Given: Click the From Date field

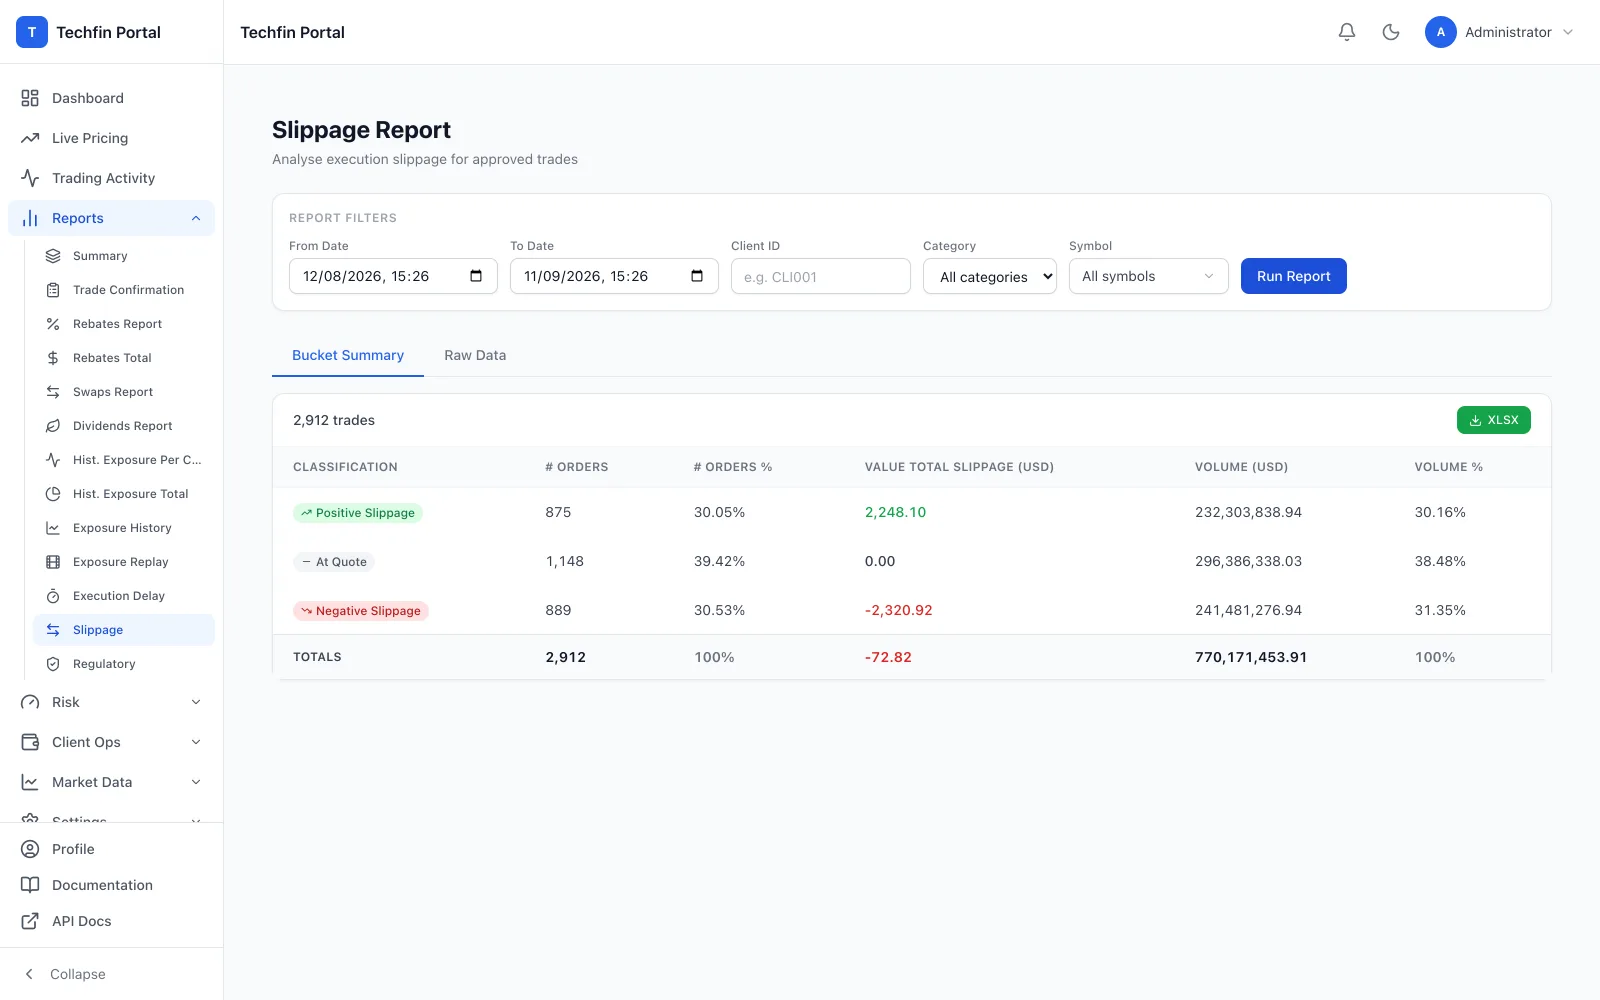Looking at the screenshot, I should pyautogui.click(x=393, y=276).
